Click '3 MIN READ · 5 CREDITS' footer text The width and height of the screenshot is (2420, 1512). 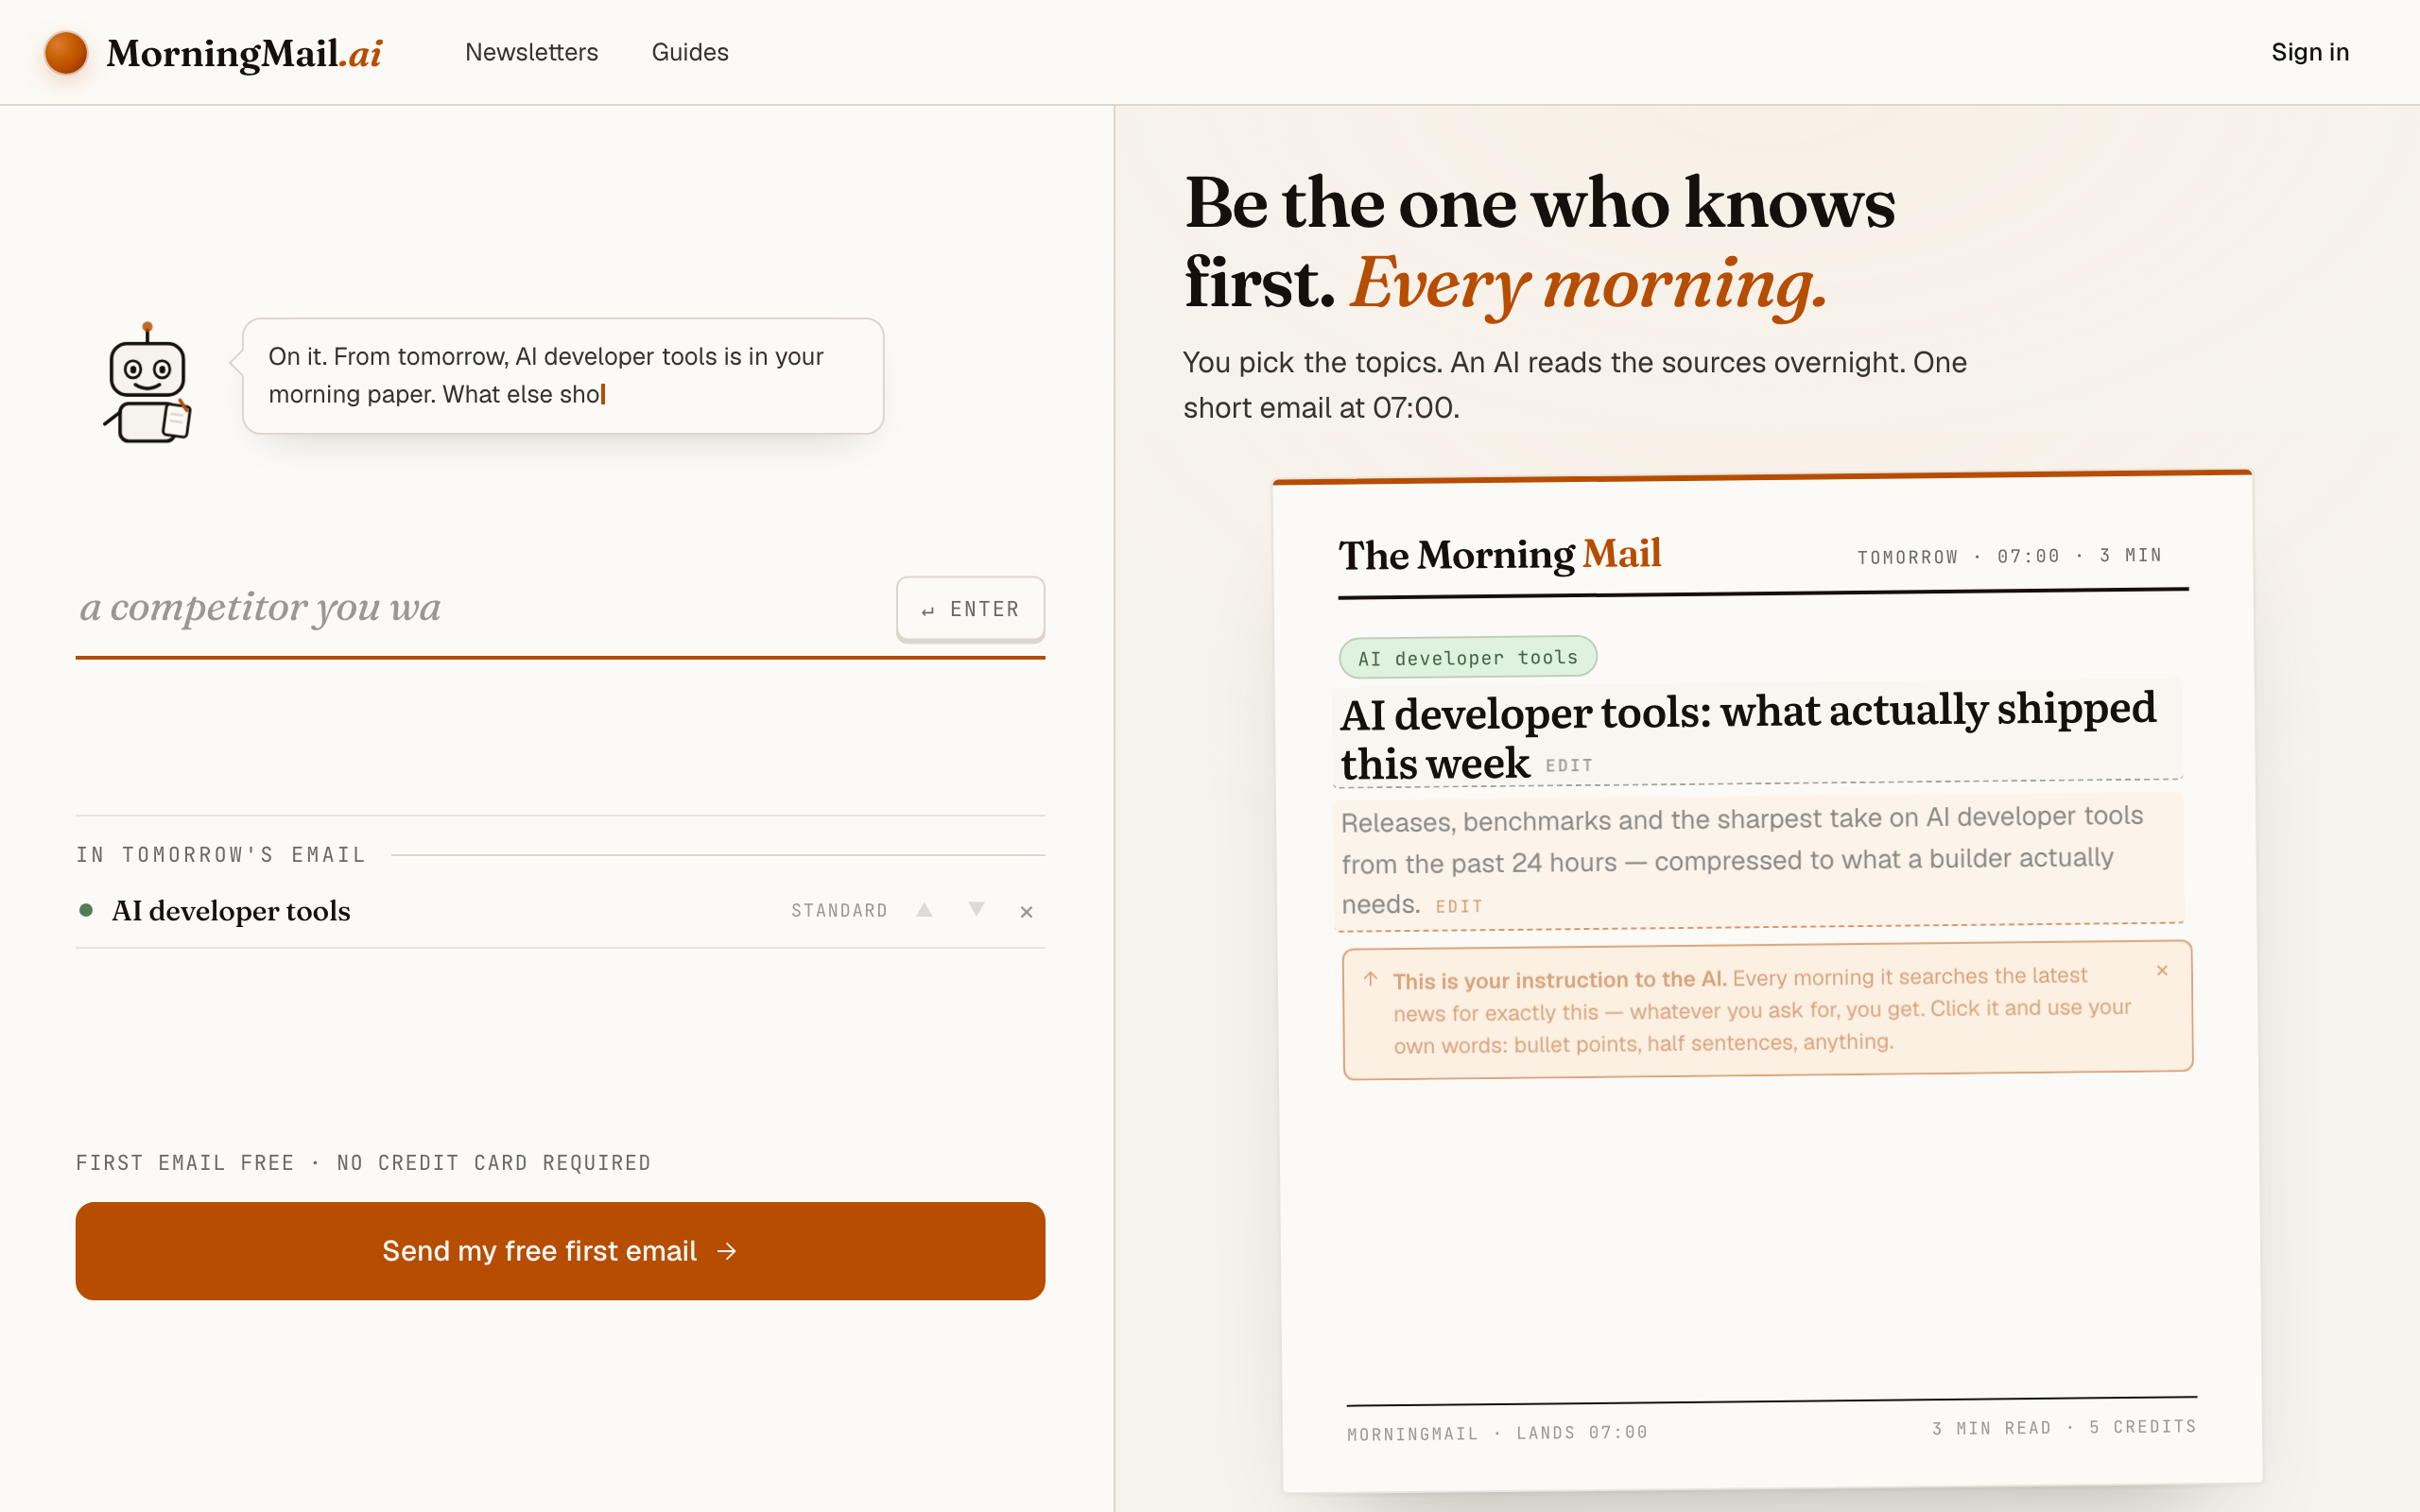2064,1428
